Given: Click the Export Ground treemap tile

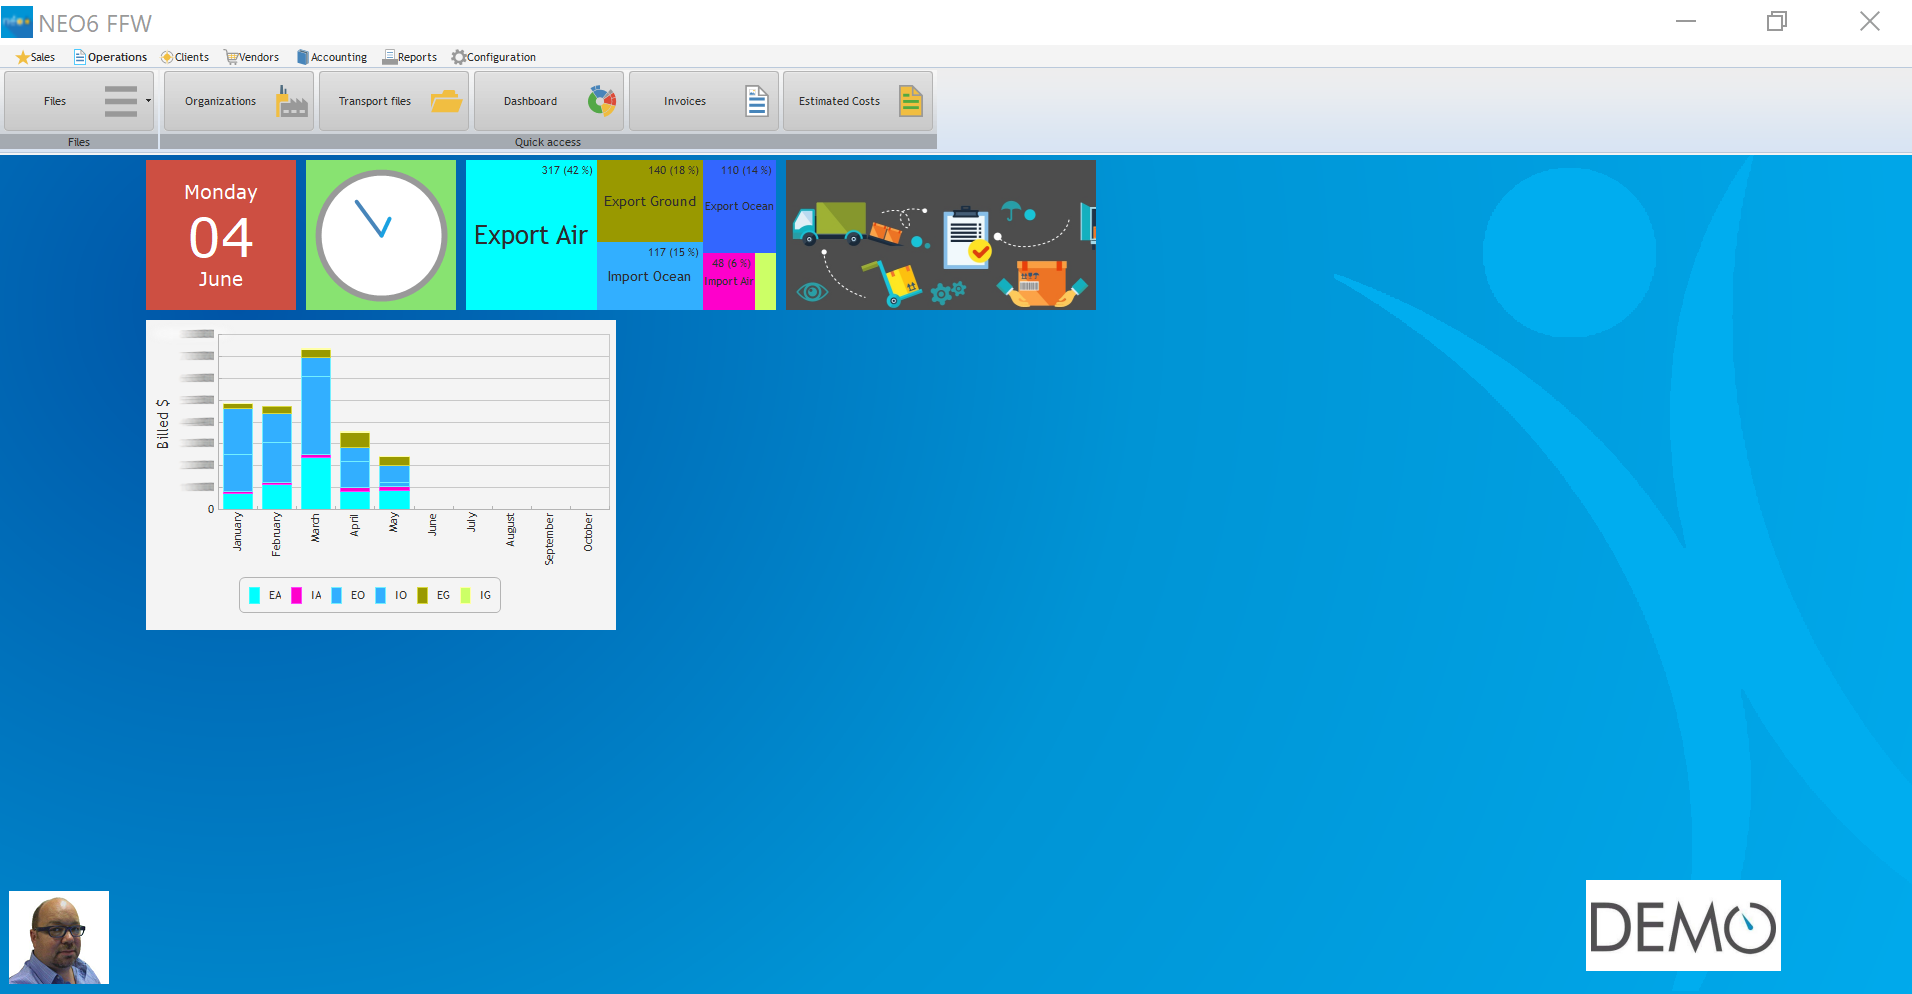Looking at the screenshot, I should (x=650, y=201).
